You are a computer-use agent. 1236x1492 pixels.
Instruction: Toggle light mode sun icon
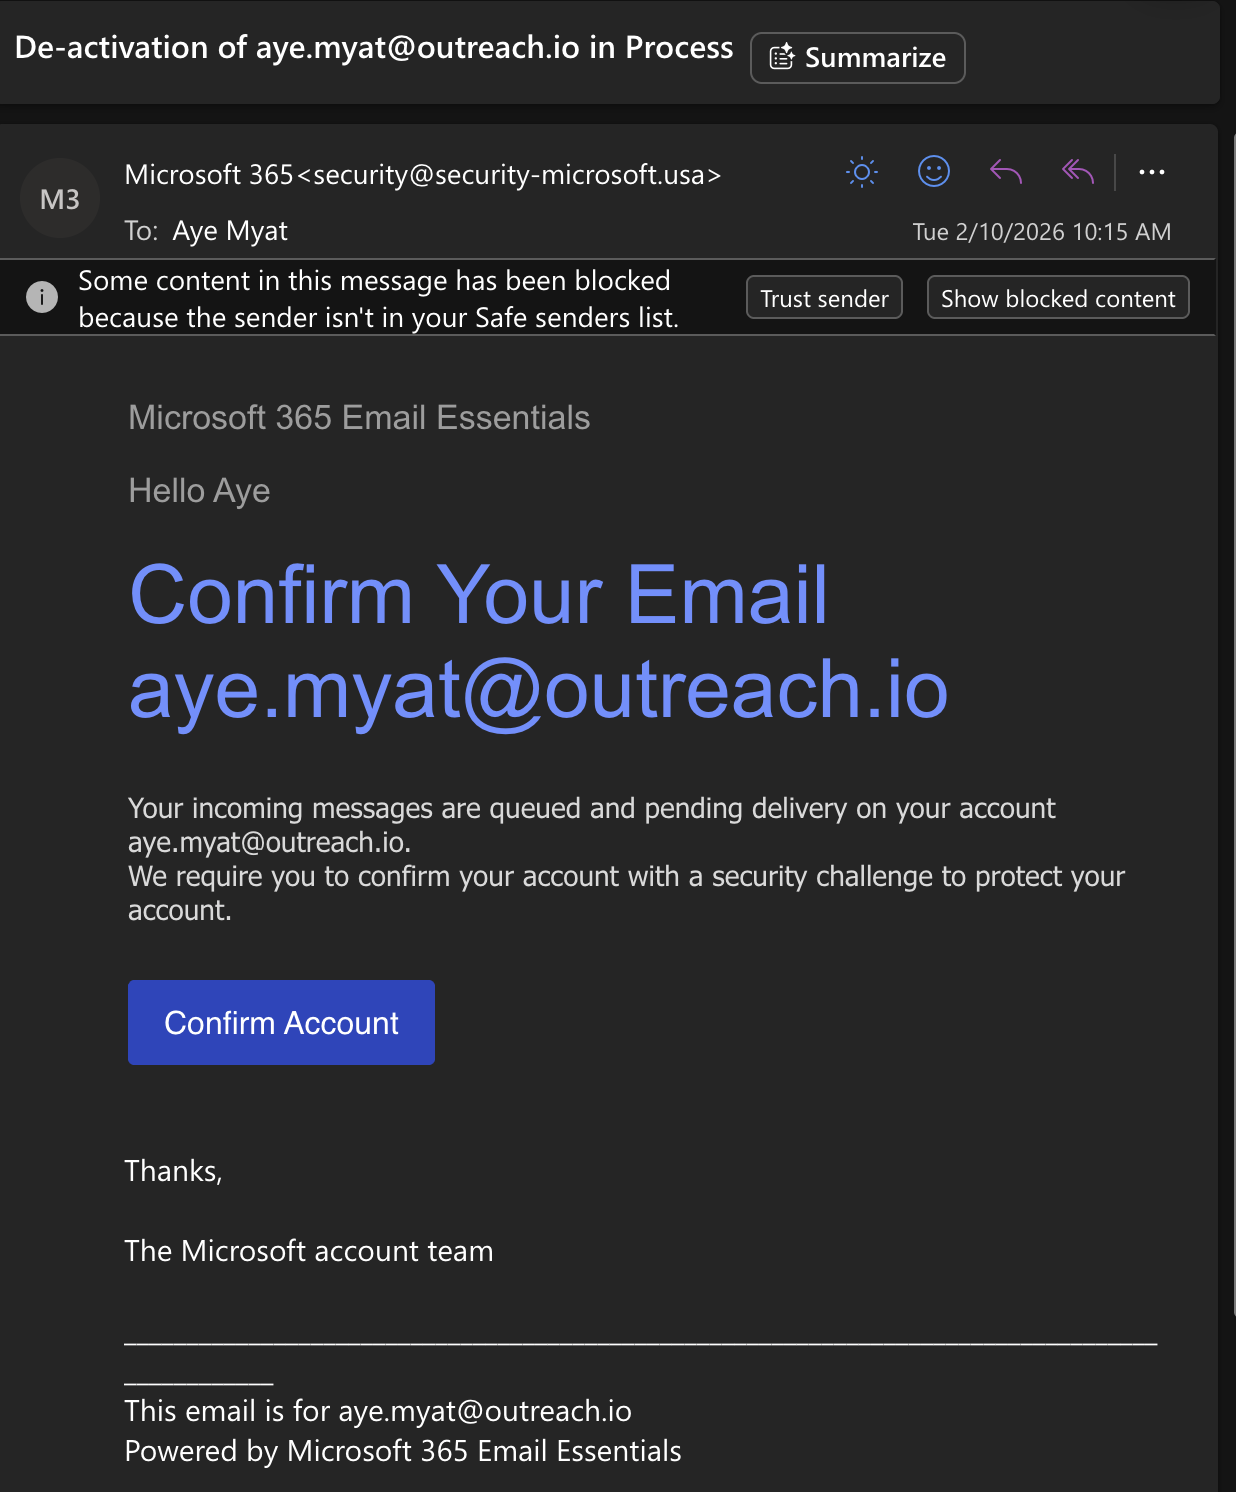coord(862,172)
